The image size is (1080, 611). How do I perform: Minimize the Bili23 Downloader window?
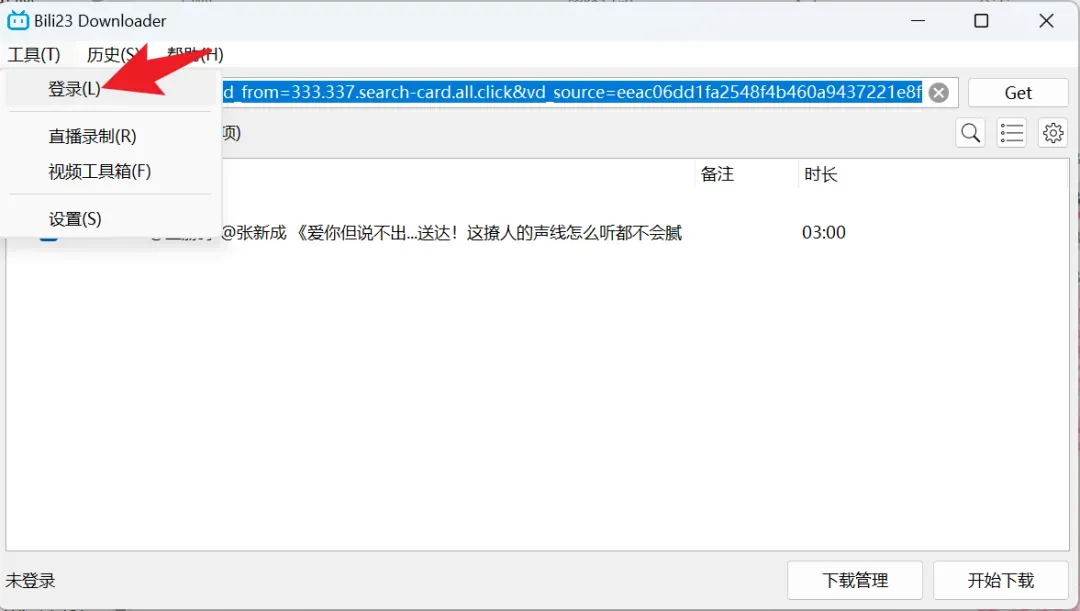click(x=918, y=21)
